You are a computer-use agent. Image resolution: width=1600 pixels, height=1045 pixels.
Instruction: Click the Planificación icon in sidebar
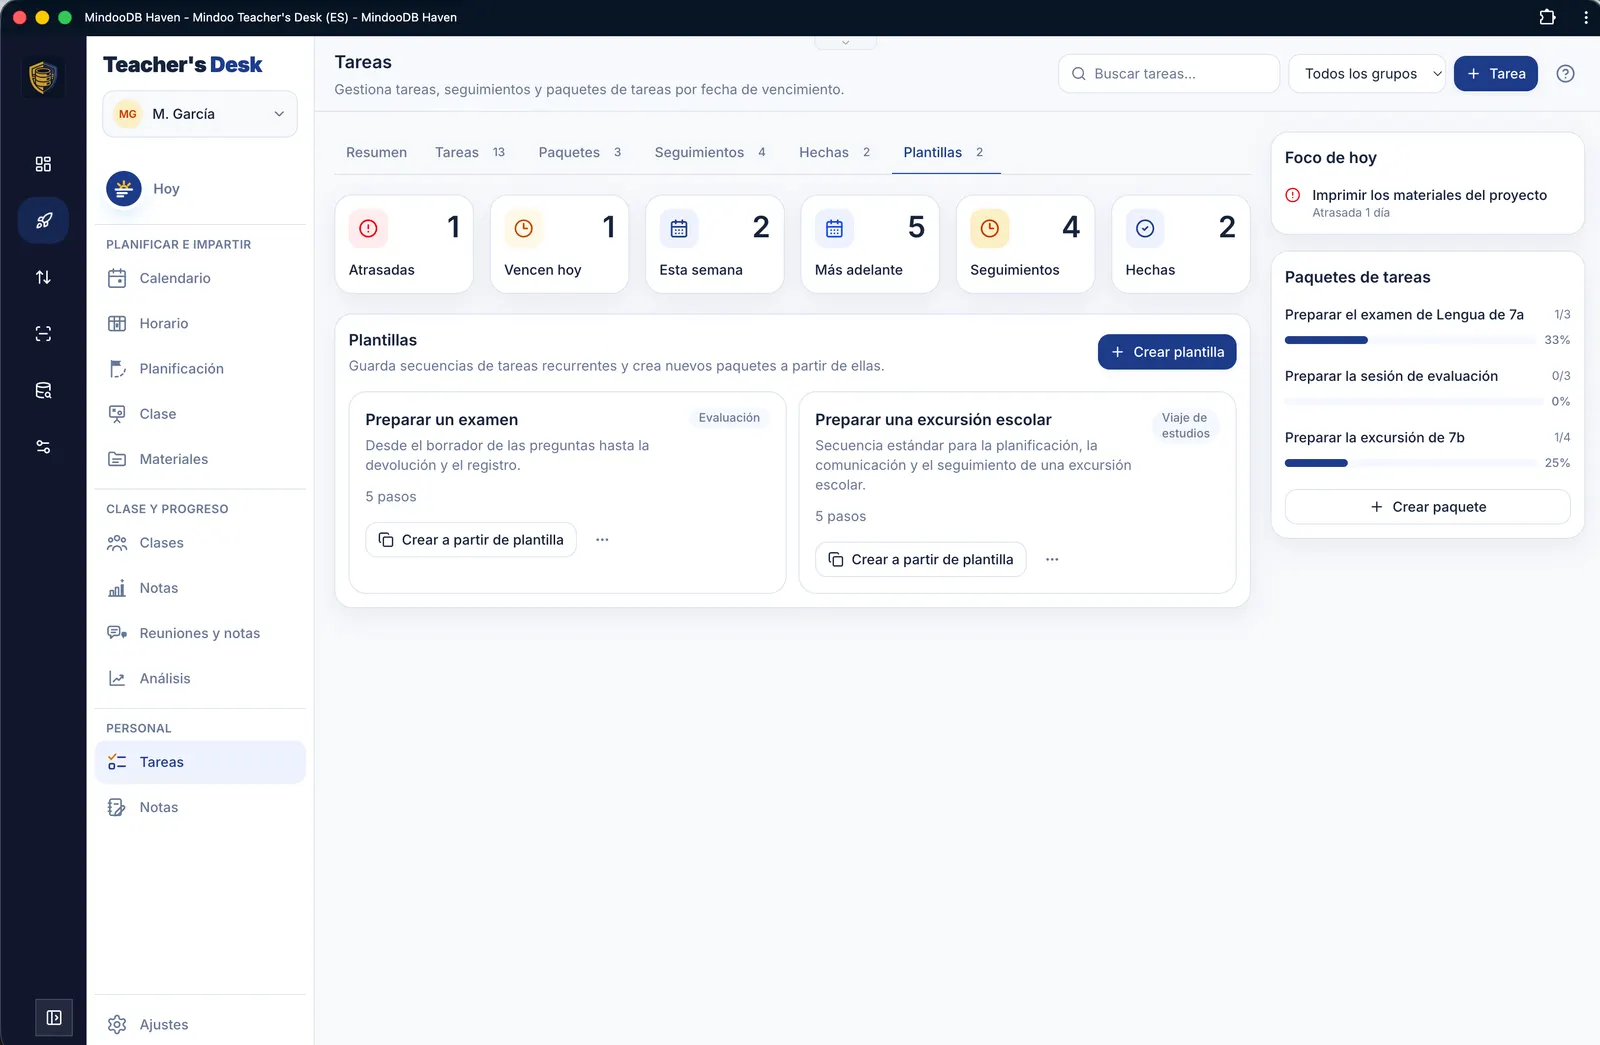[x=117, y=369]
